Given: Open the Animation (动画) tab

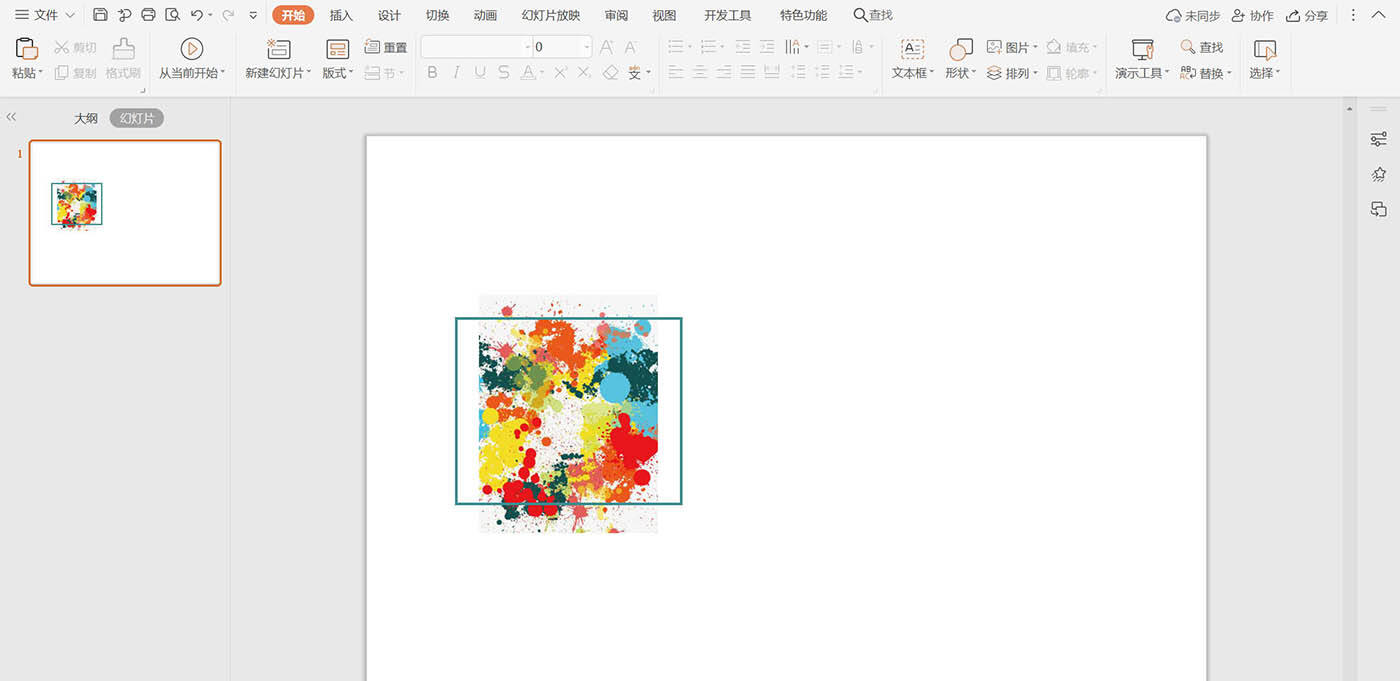Looking at the screenshot, I should click(485, 15).
